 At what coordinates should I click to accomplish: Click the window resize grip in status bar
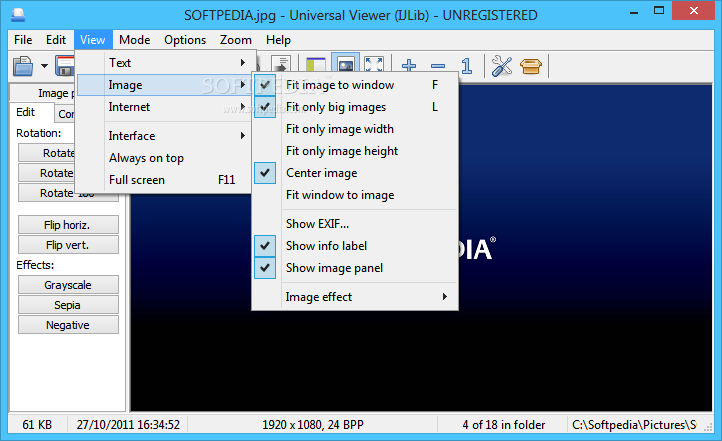[x=708, y=428]
